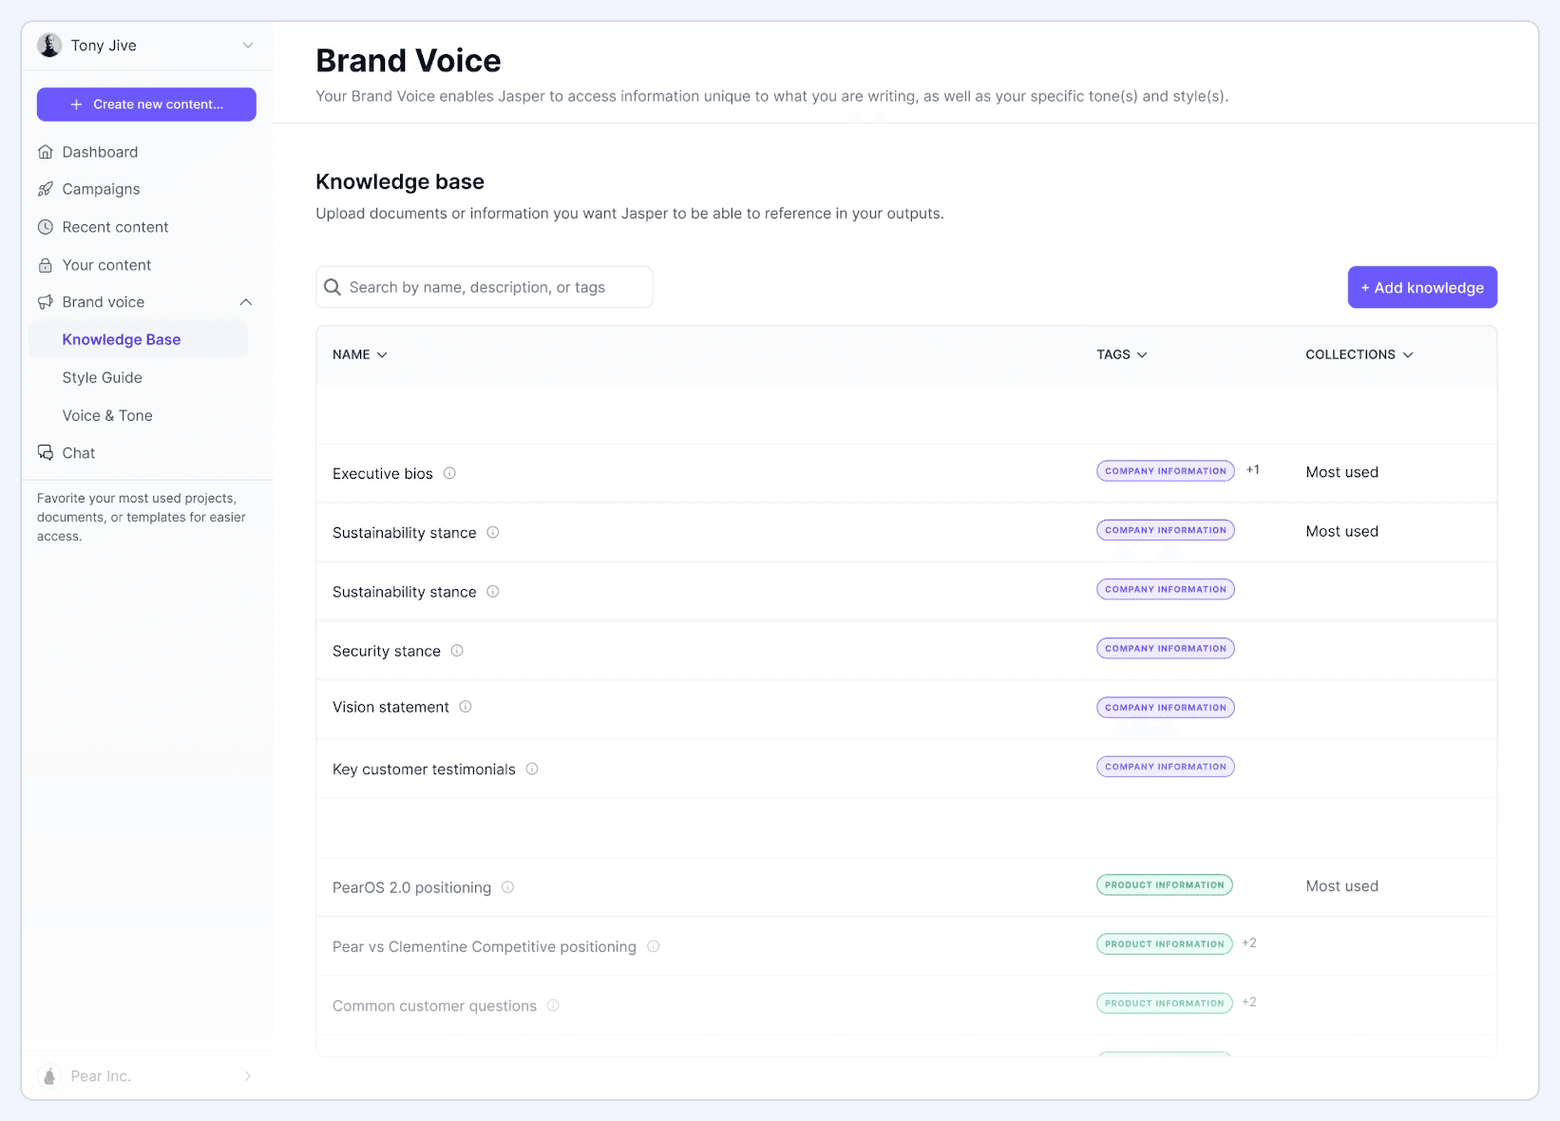1560x1121 pixels.
Task: Select the Campaigns rocket icon
Action: click(x=46, y=189)
